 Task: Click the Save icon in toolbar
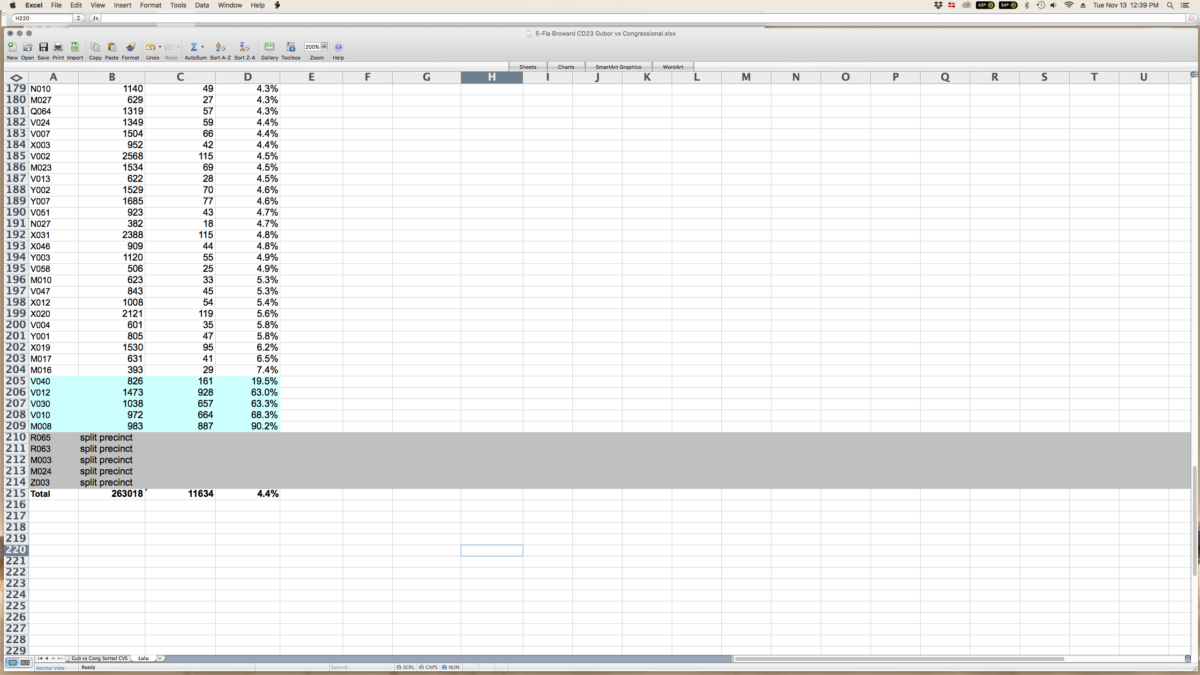tap(43, 47)
